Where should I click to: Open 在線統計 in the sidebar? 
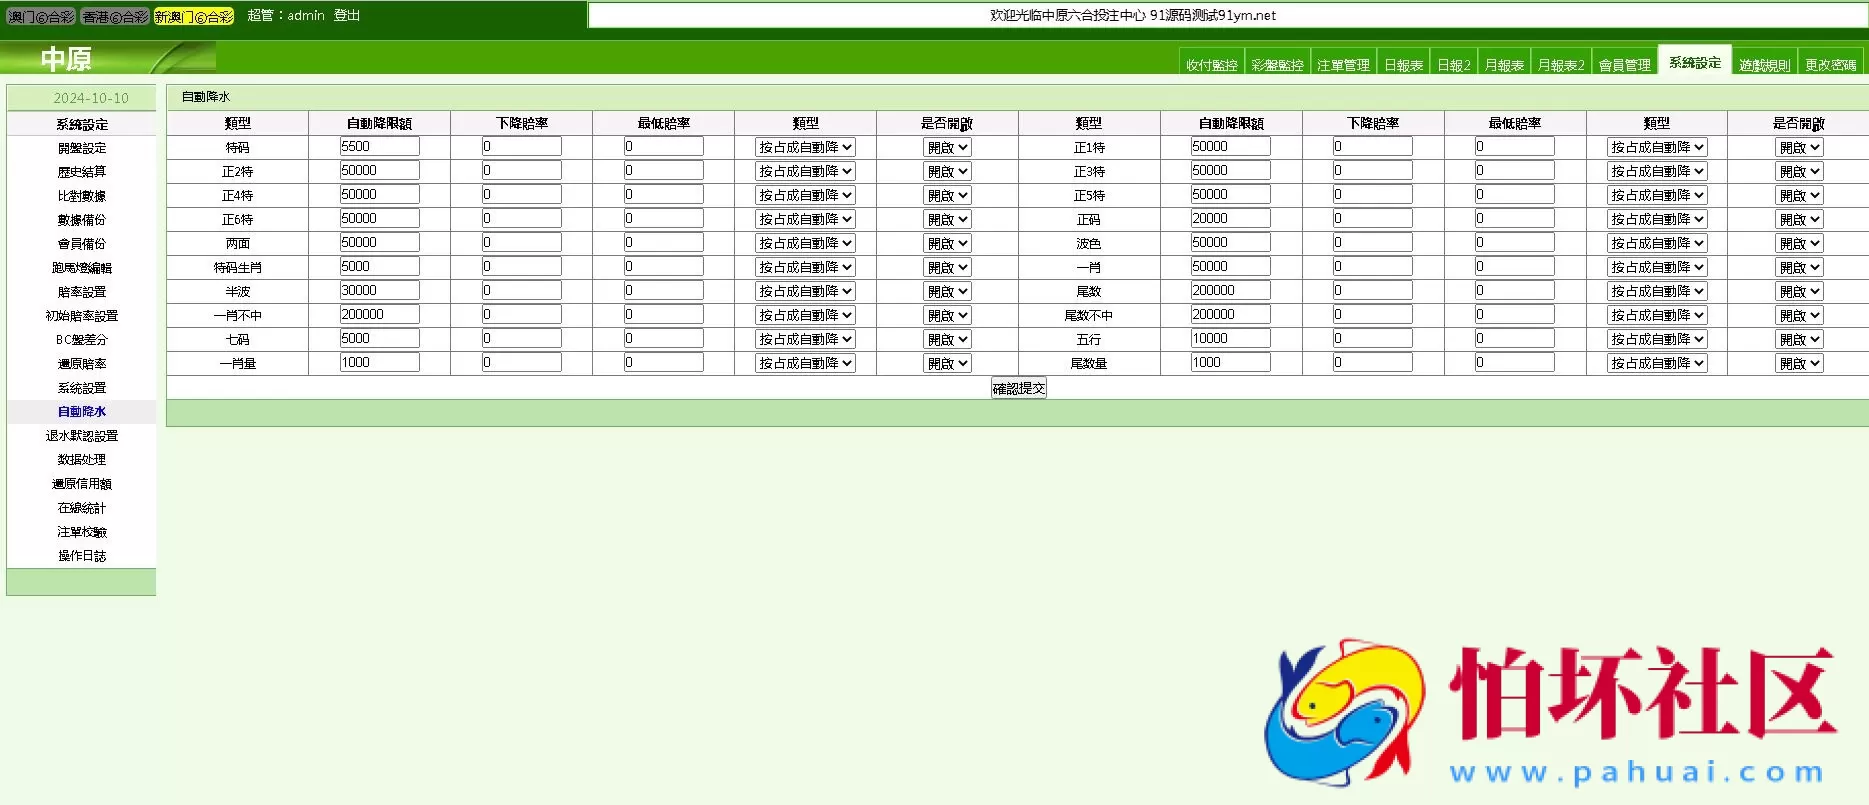pos(82,508)
